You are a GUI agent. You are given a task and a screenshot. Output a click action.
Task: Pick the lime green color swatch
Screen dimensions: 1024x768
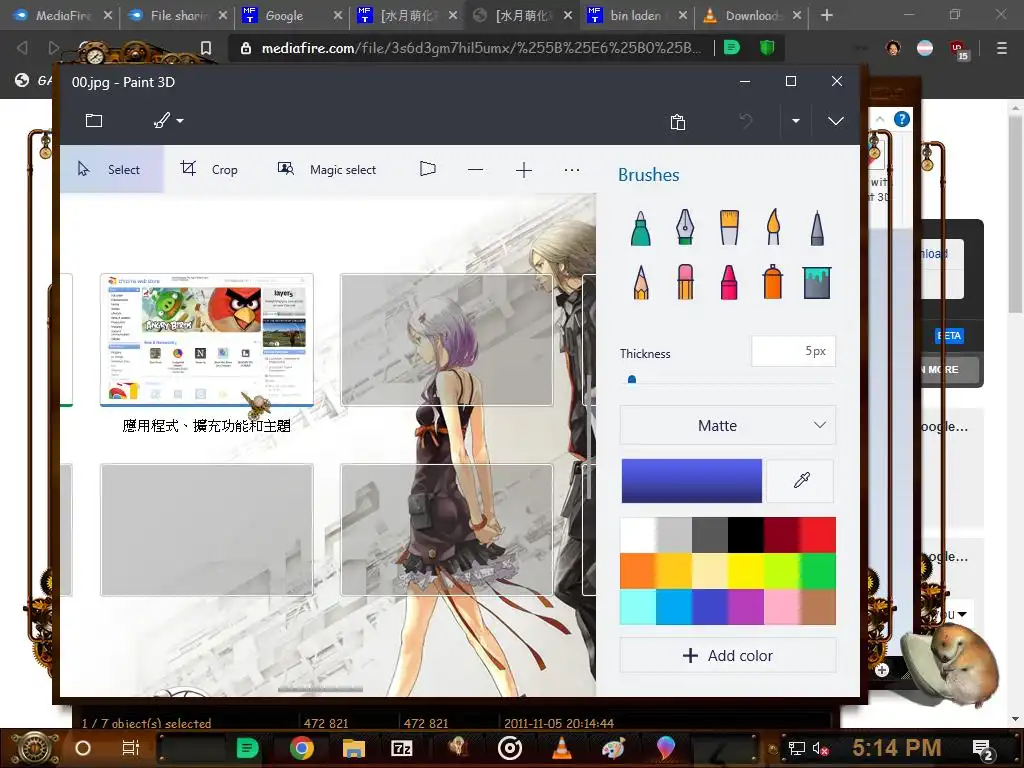click(782, 571)
